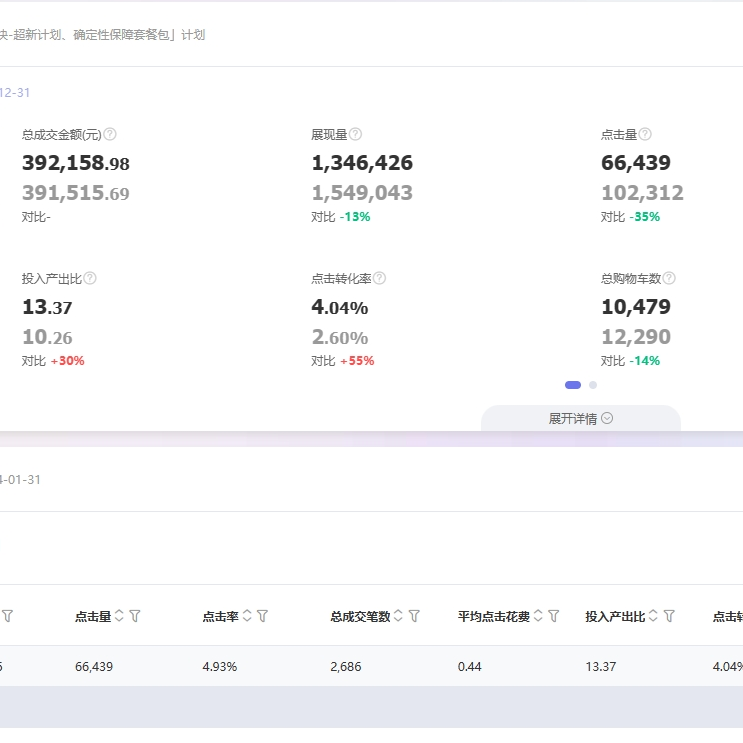
Task: Expand details with 展开详情
Action: [580, 419]
